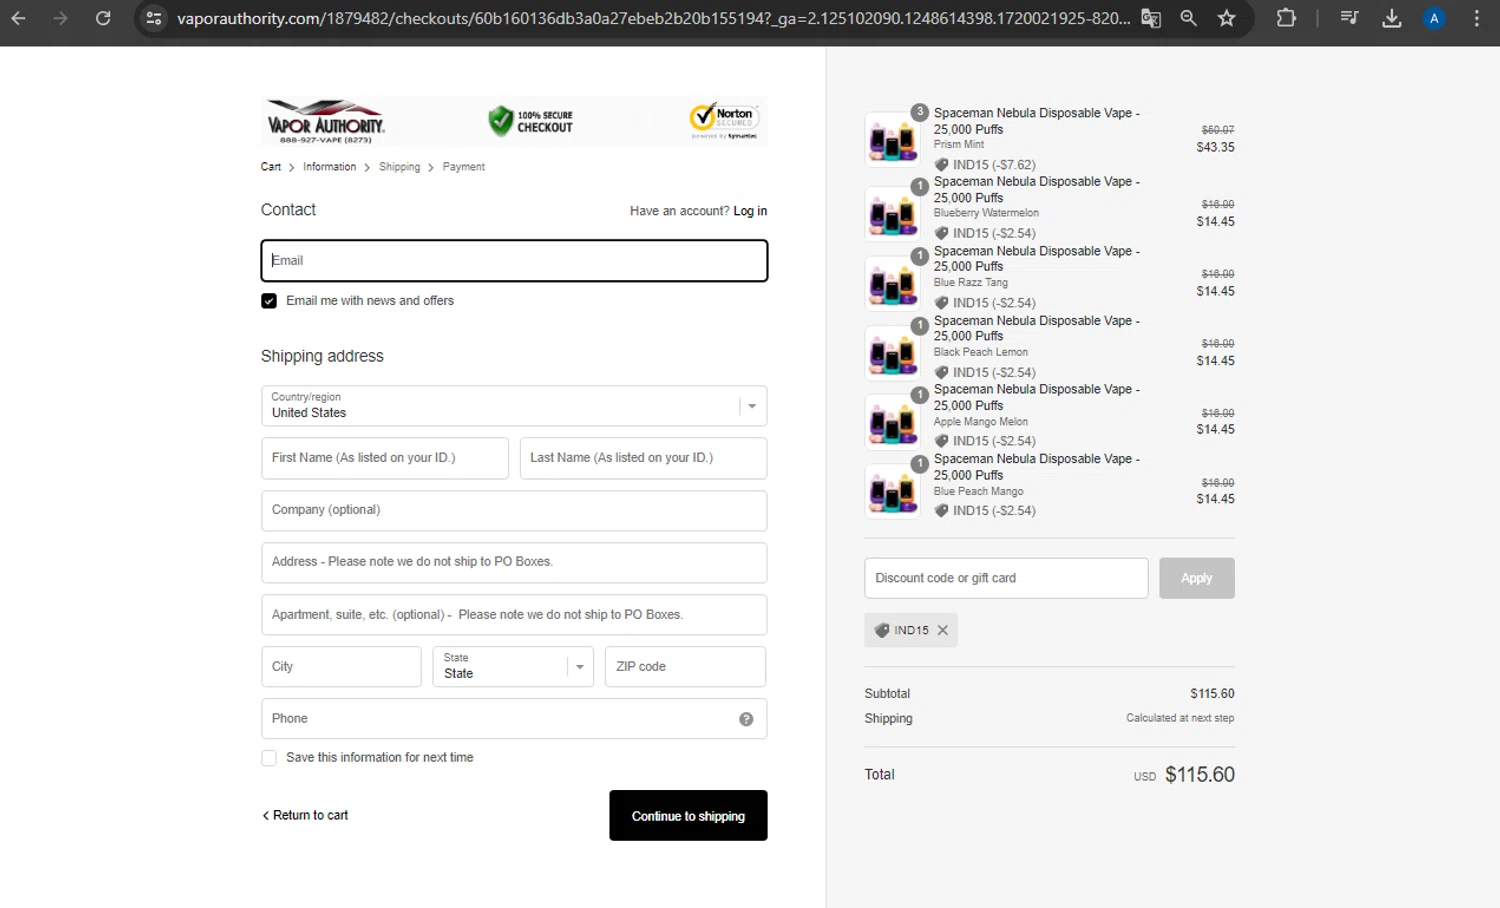The width and height of the screenshot is (1500, 908).
Task: Focus the Phone number field
Action: [514, 718]
